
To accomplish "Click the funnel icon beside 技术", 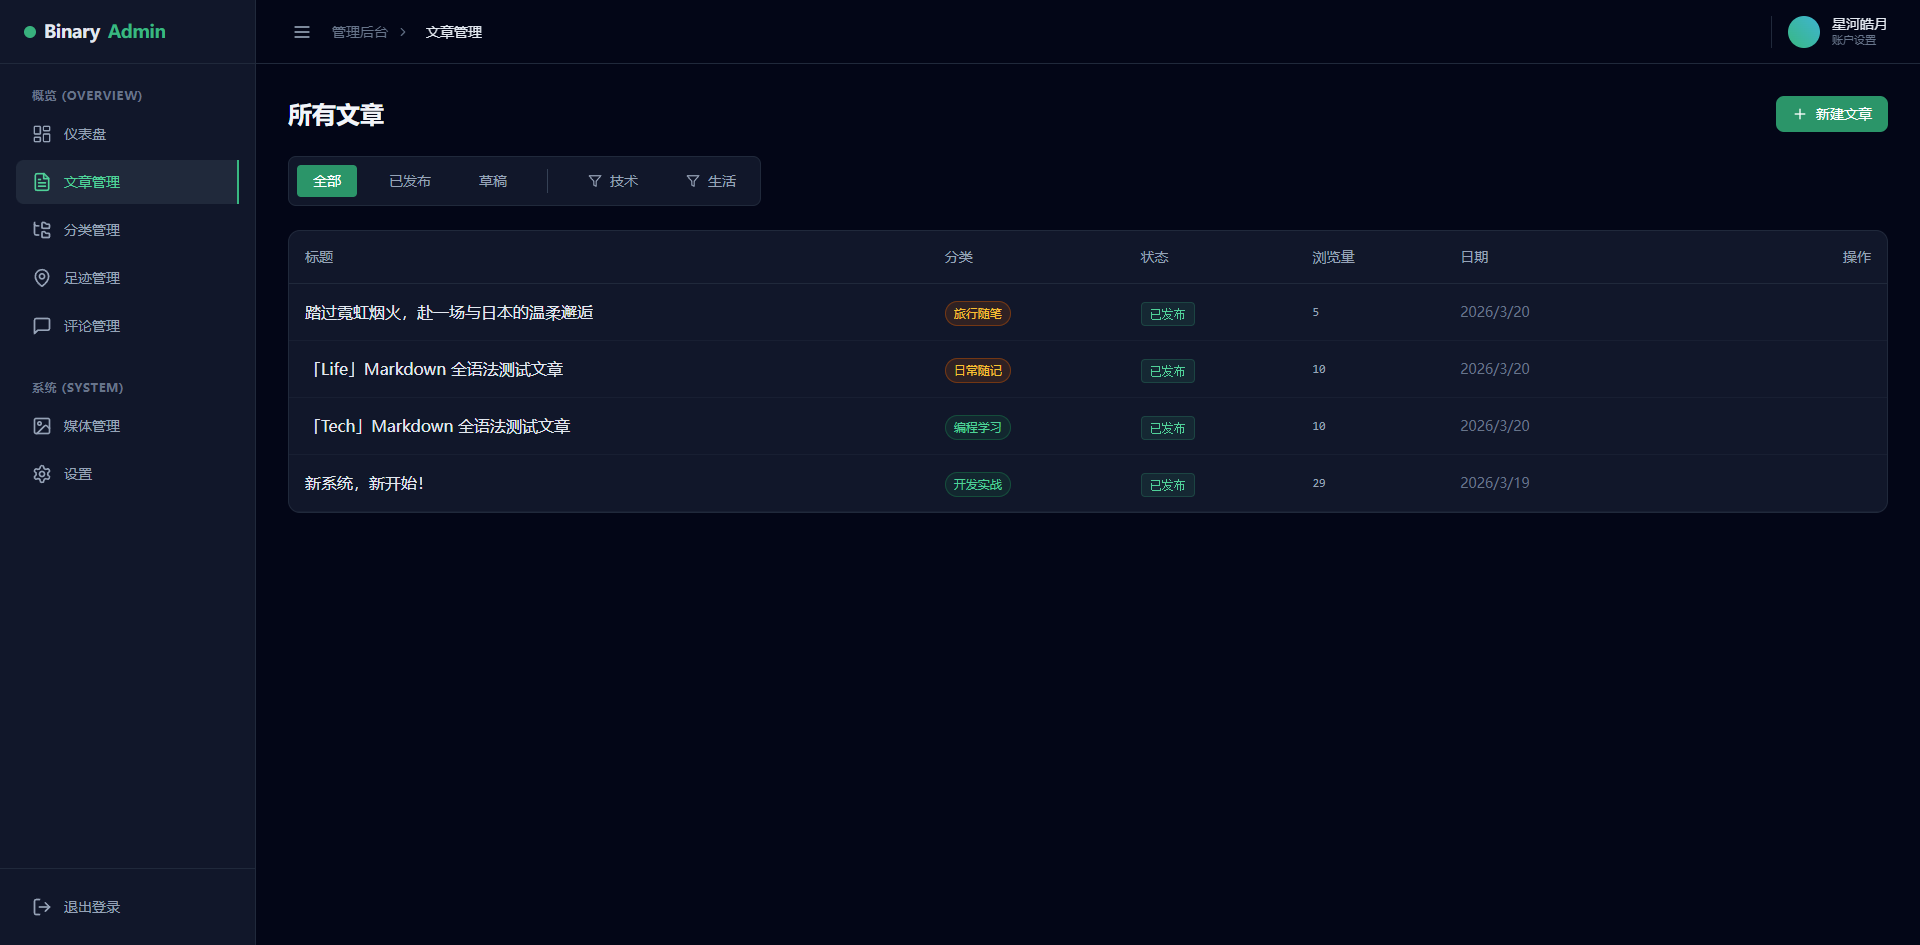I will point(595,181).
